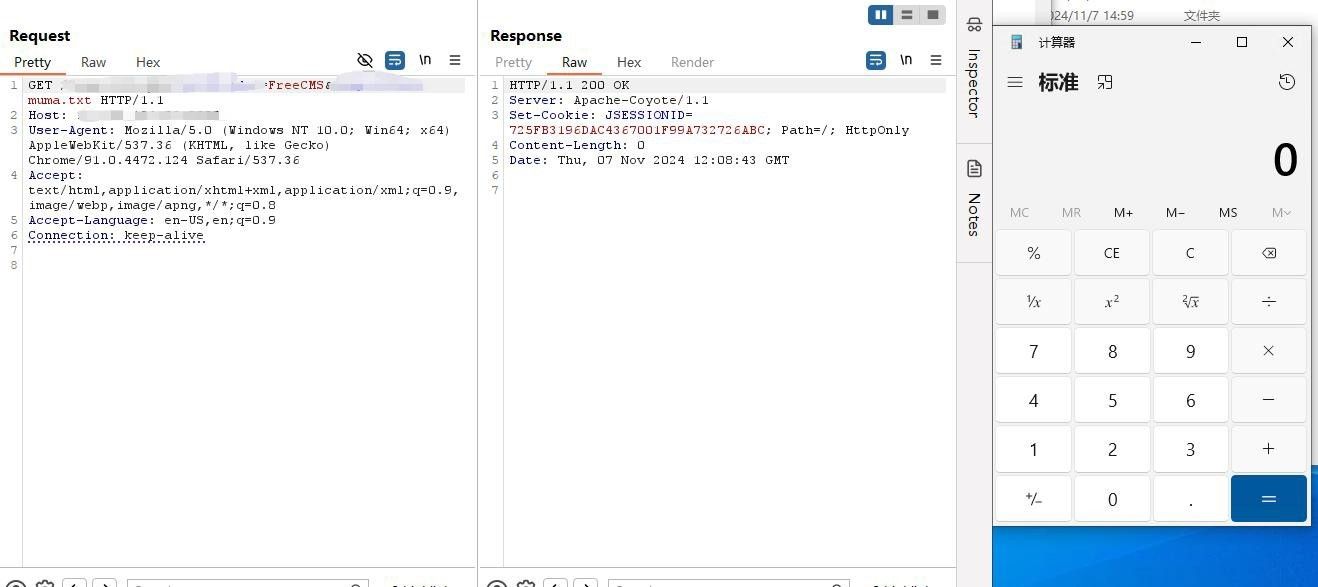Click the backspace key in Calculator

pyautogui.click(x=1269, y=253)
